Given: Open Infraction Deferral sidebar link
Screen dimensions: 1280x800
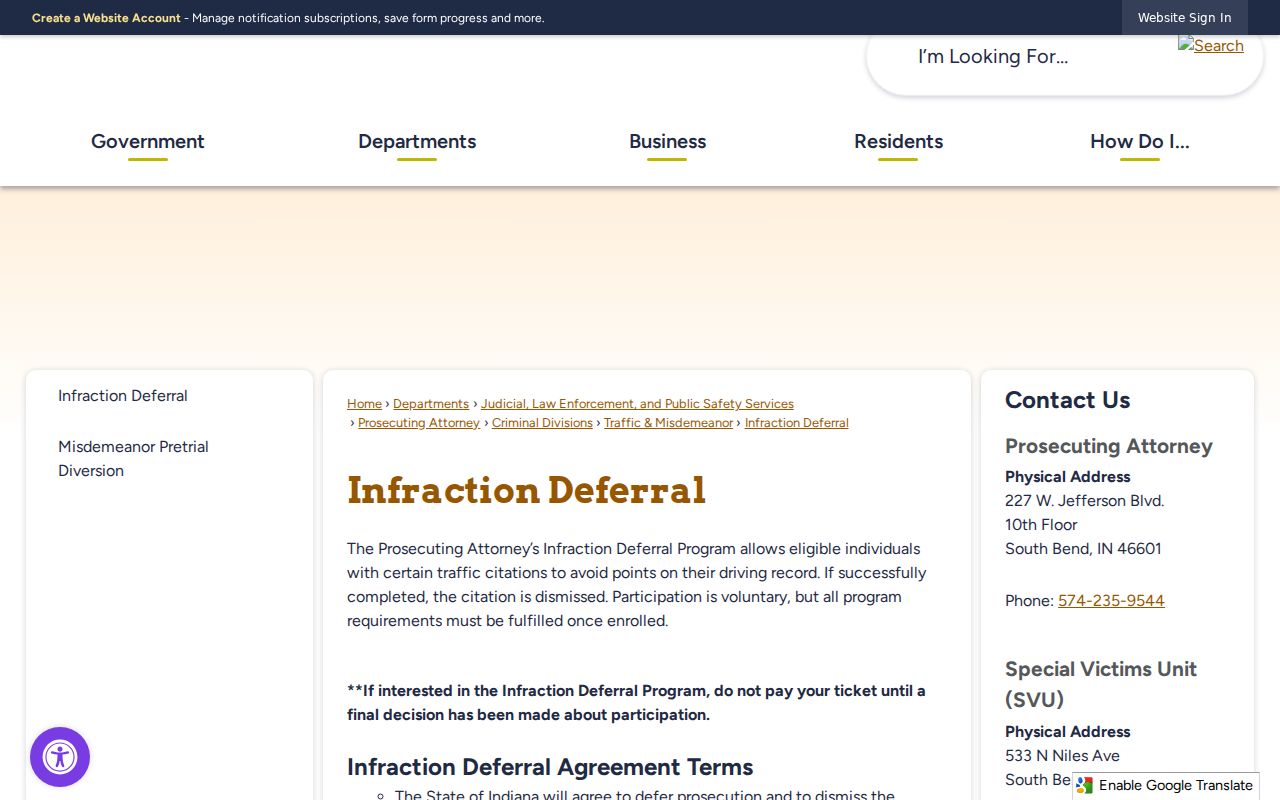Looking at the screenshot, I should click(x=123, y=396).
